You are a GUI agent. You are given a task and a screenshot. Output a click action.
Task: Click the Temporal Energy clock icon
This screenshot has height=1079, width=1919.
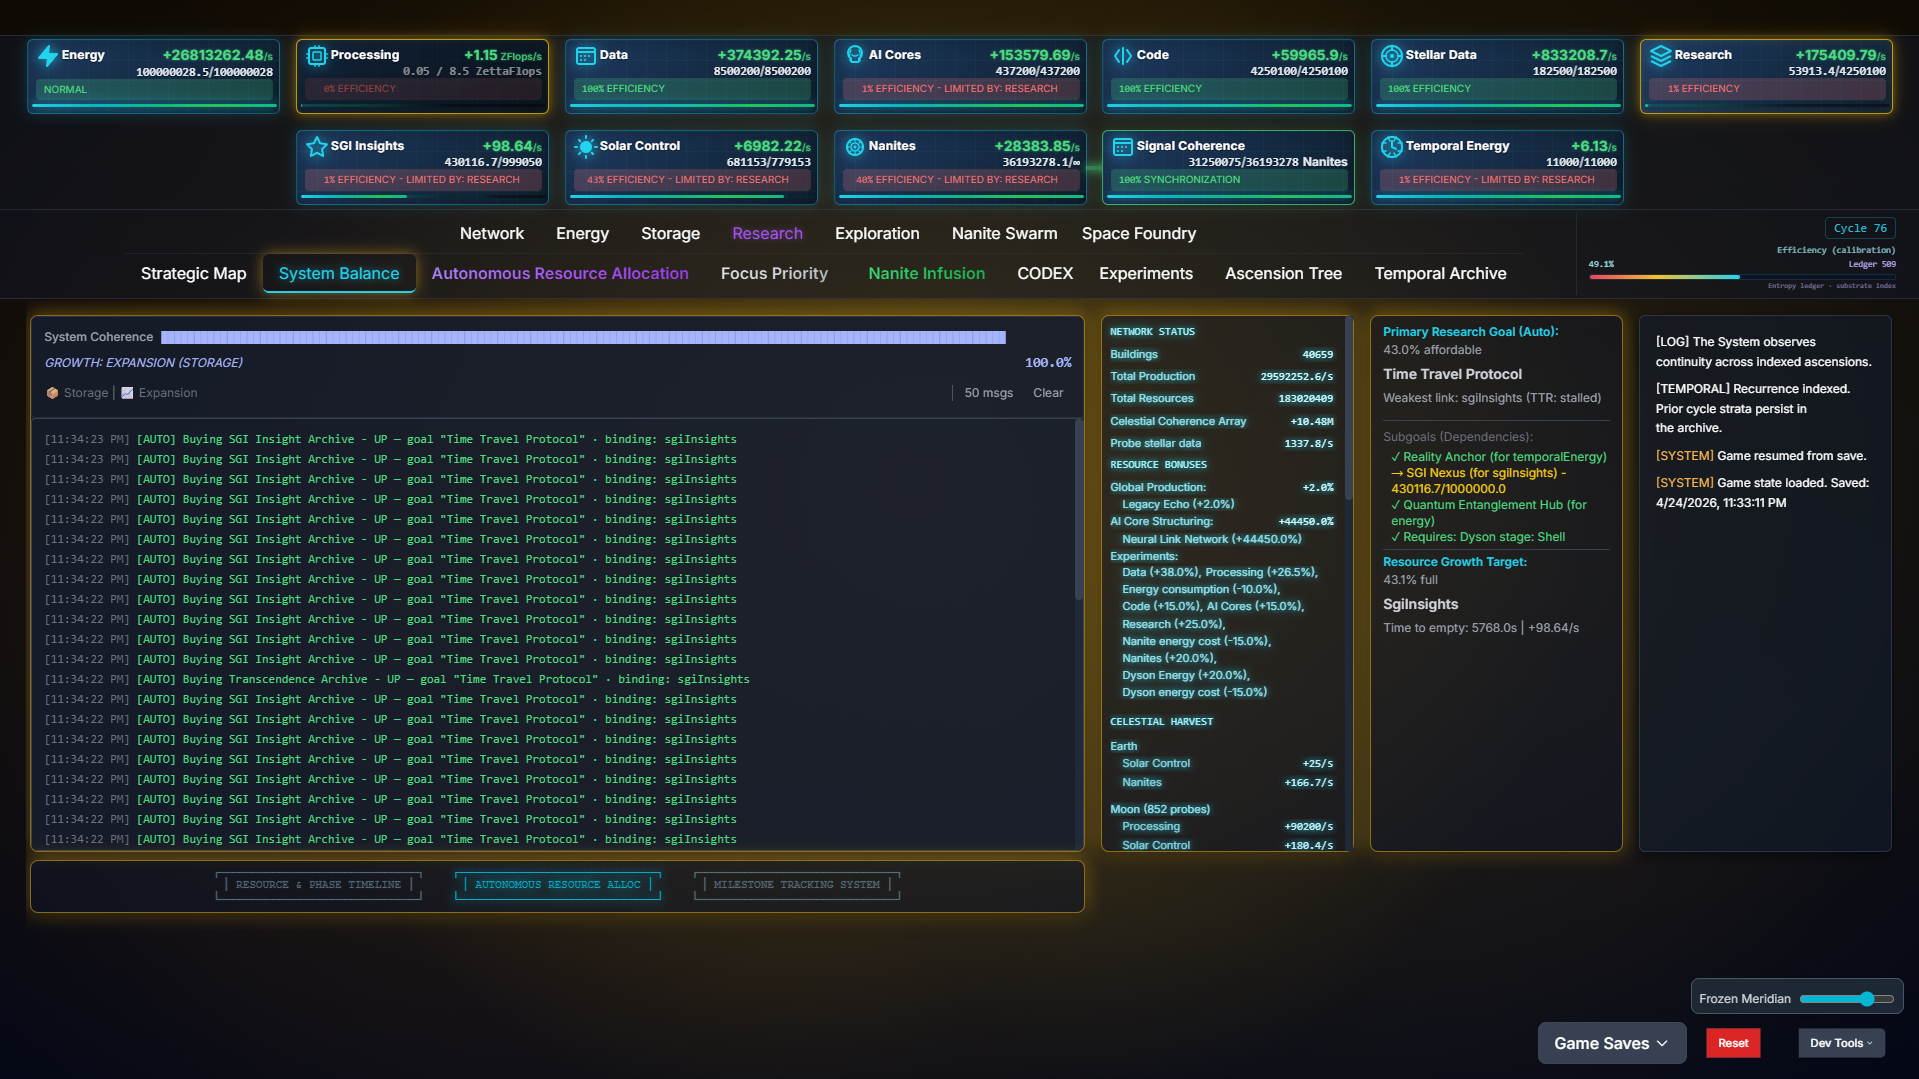click(1392, 147)
